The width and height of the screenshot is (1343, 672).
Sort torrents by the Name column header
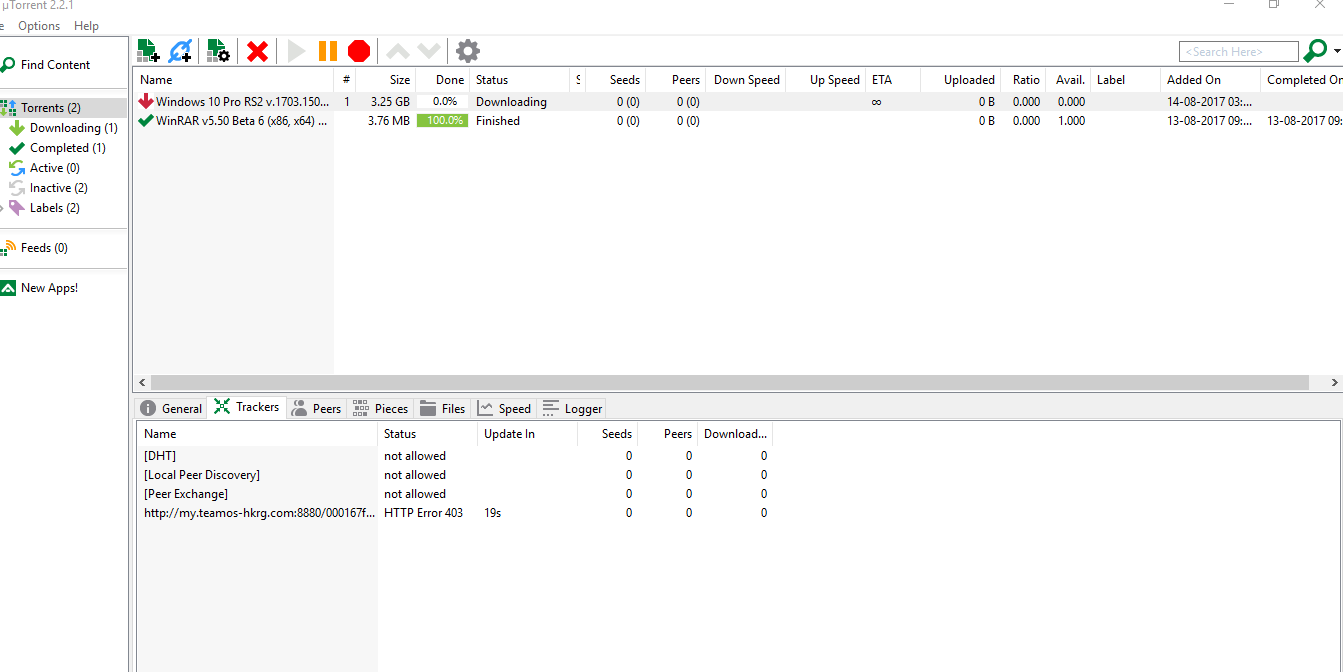[234, 80]
